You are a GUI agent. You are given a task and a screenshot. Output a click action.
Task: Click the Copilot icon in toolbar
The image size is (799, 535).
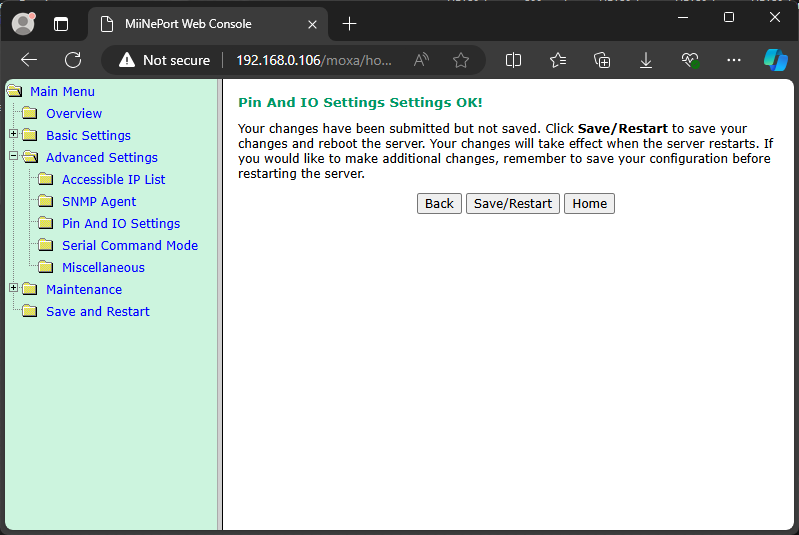(775, 60)
